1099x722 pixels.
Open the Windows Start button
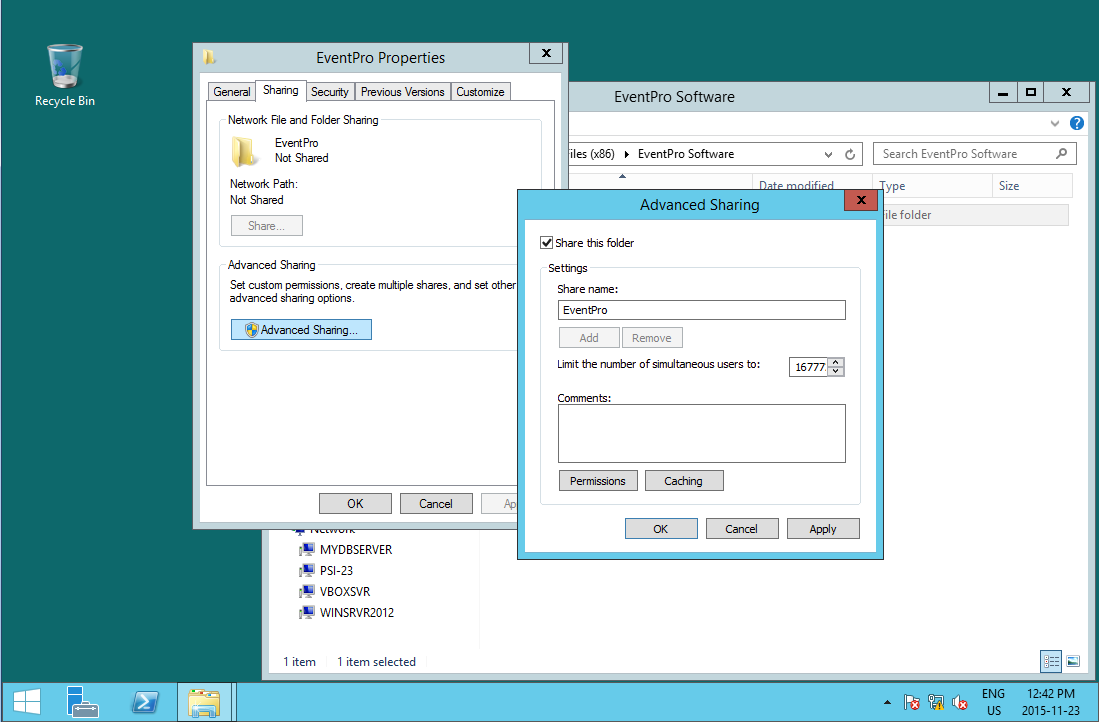click(x=27, y=702)
